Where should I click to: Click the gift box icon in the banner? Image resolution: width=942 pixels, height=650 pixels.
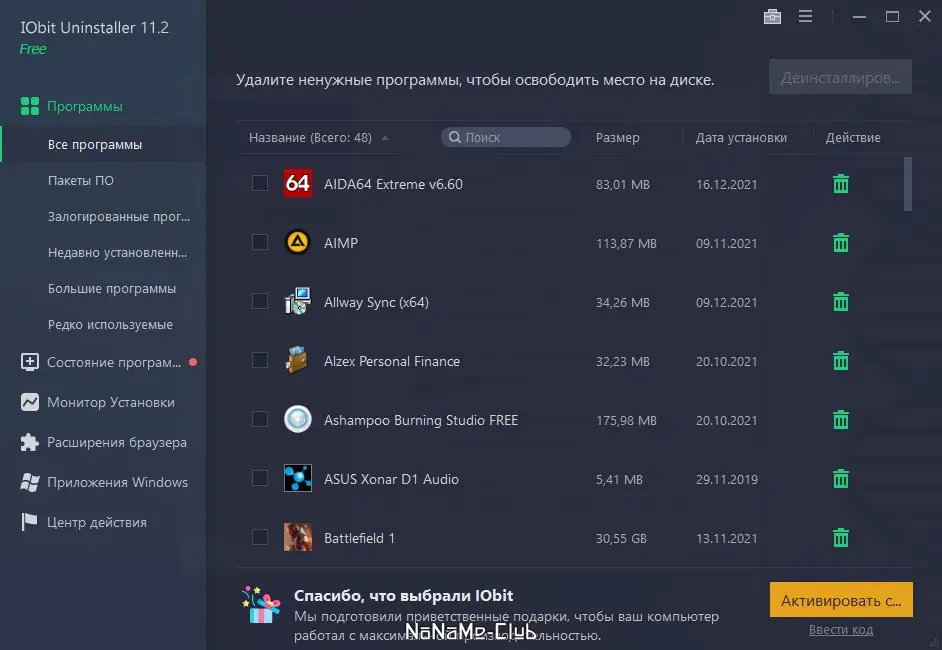click(x=261, y=605)
